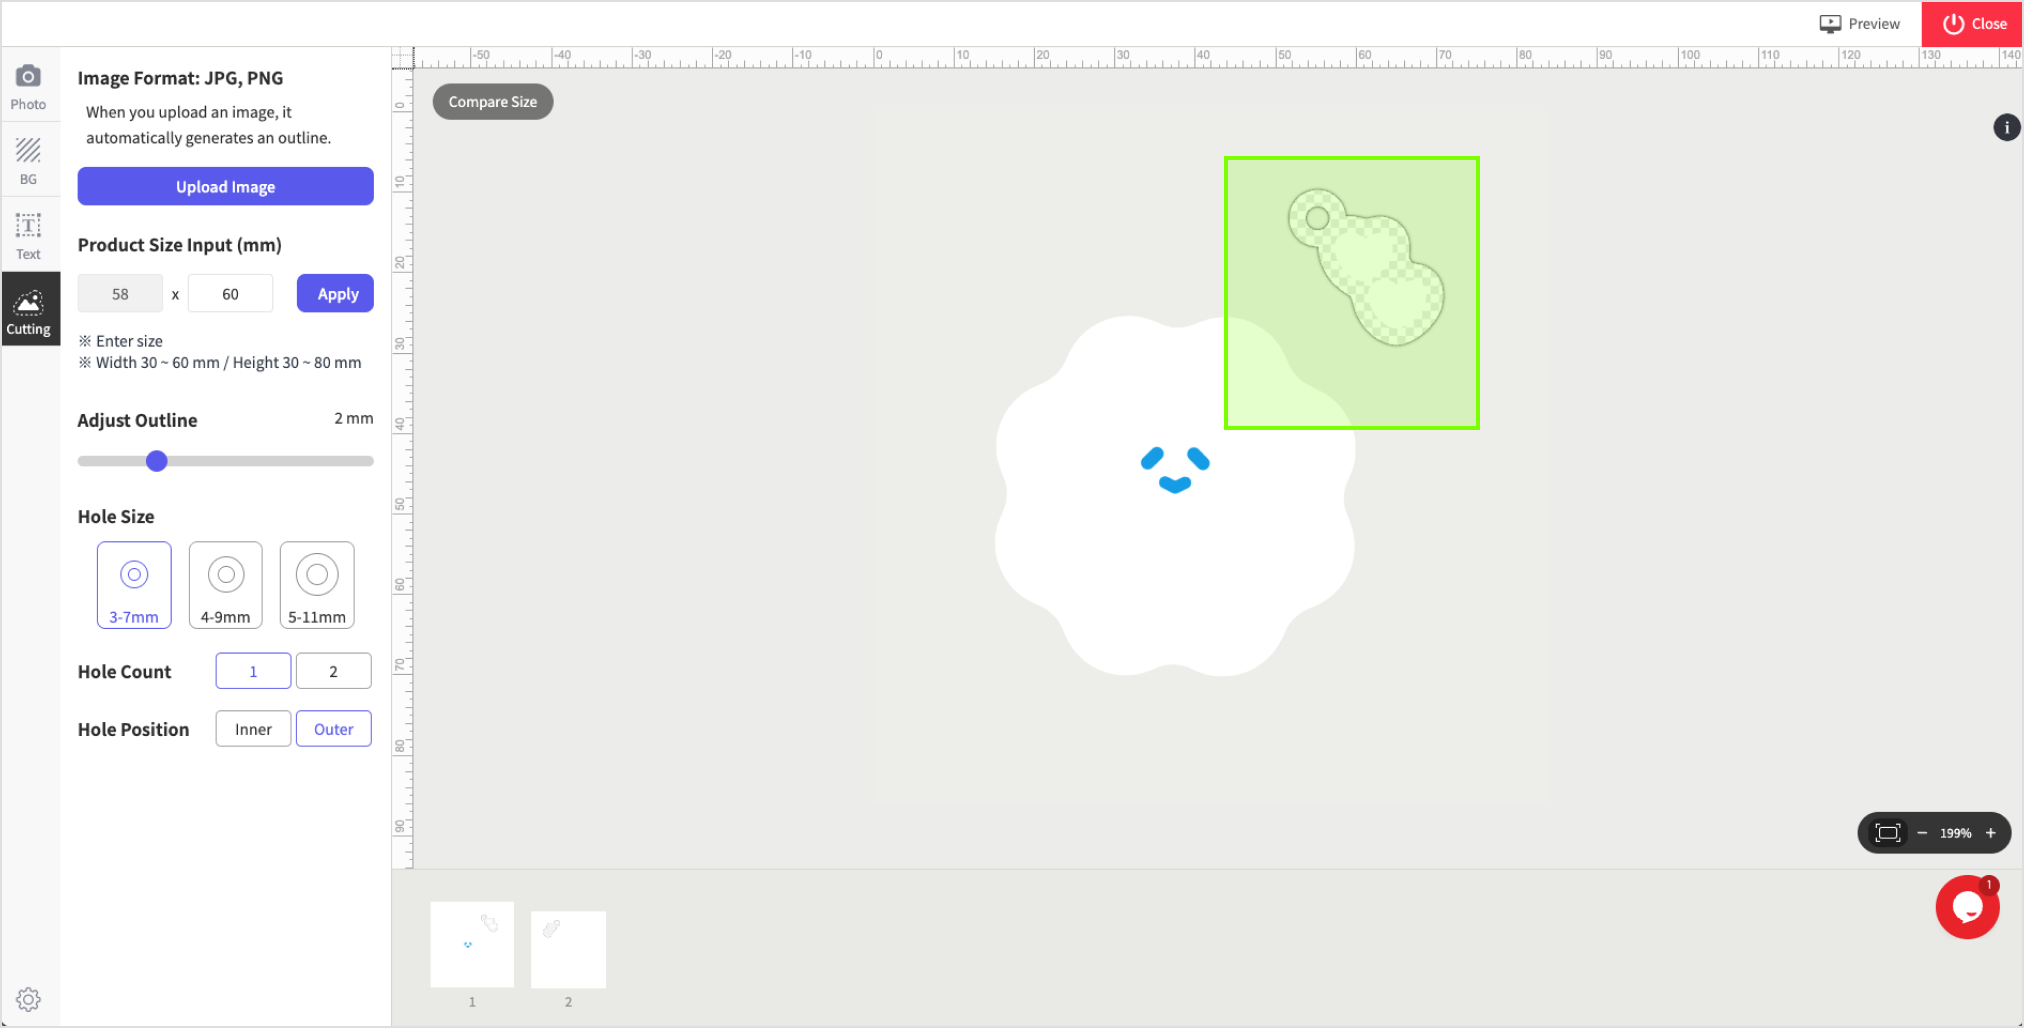Screen dimensions: 2024x1028
Task: Select the 4-9mm hole size
Action: [x=225, y=585]
